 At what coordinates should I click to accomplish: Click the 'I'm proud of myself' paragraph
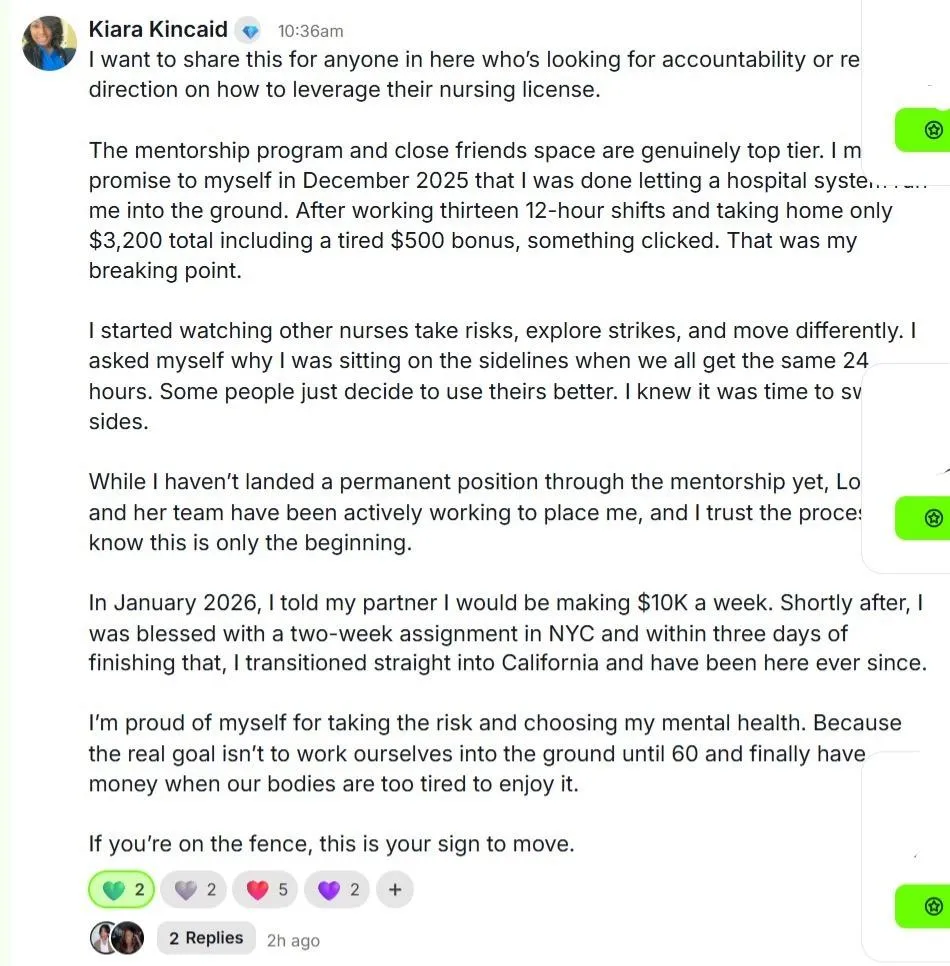pyautogui.click(x=495, y=753)
